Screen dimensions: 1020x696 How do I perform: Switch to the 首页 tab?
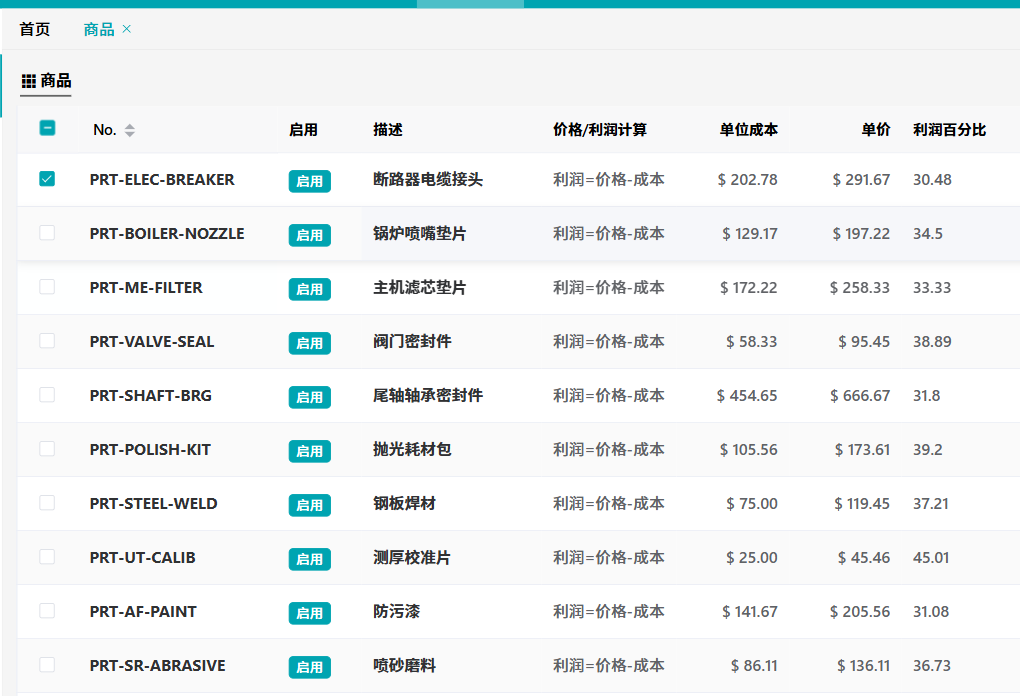35,29
